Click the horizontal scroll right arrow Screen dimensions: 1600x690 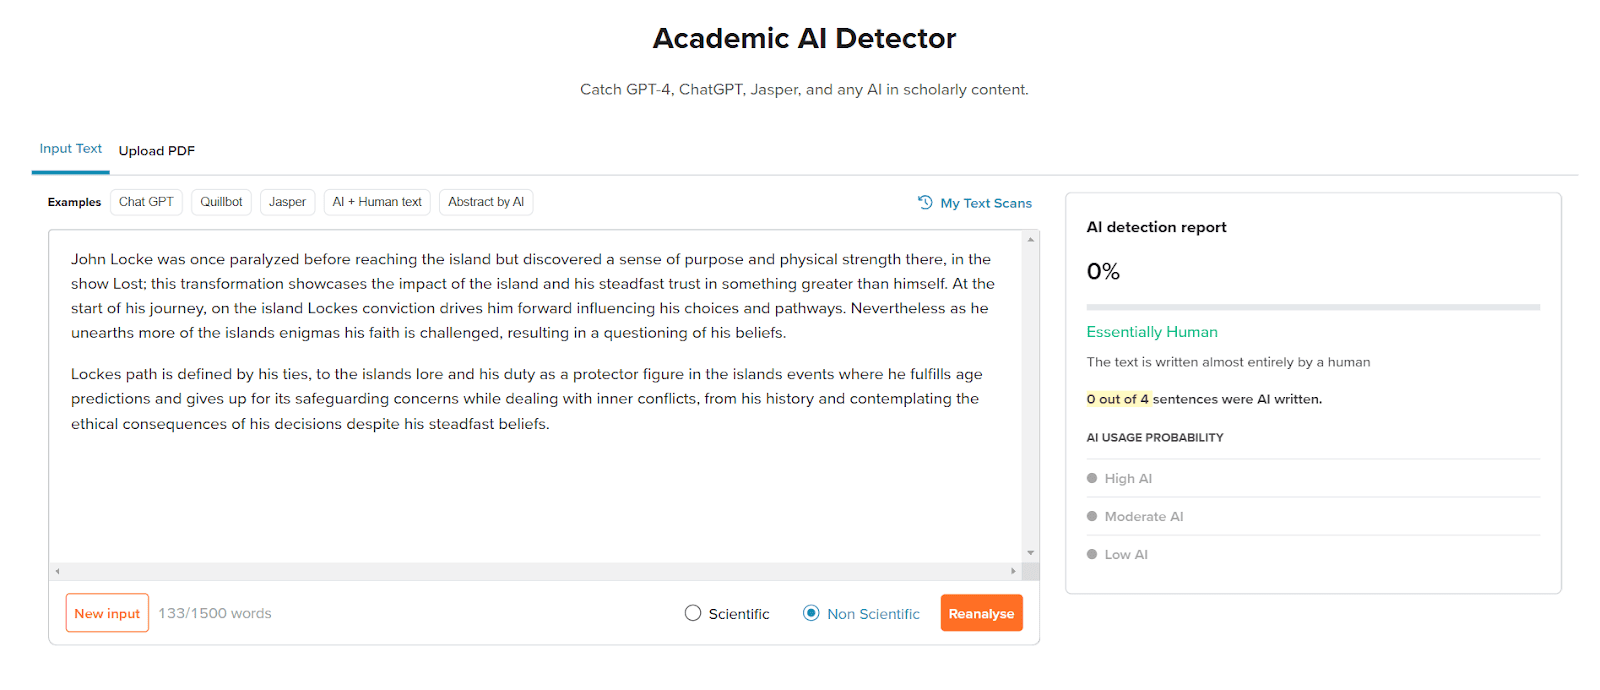tap(1013, 571)
